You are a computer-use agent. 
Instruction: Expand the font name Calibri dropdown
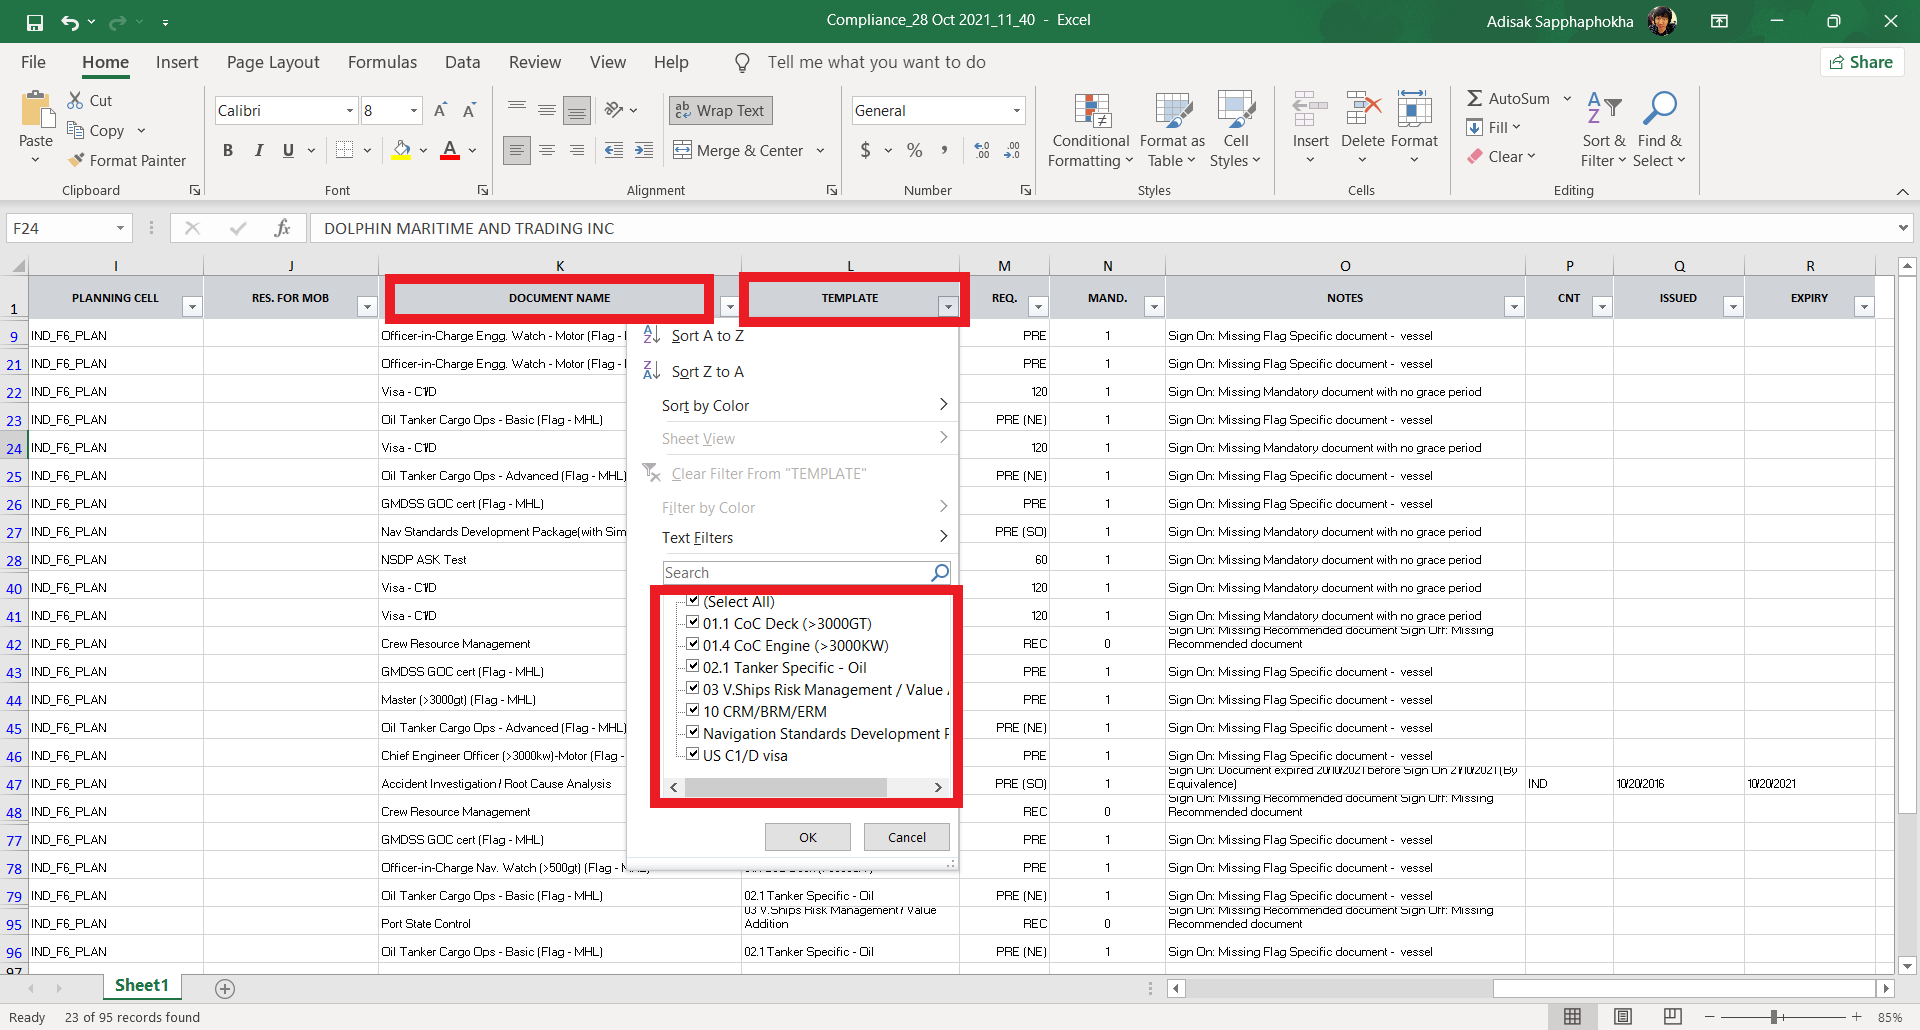point(350,110)
